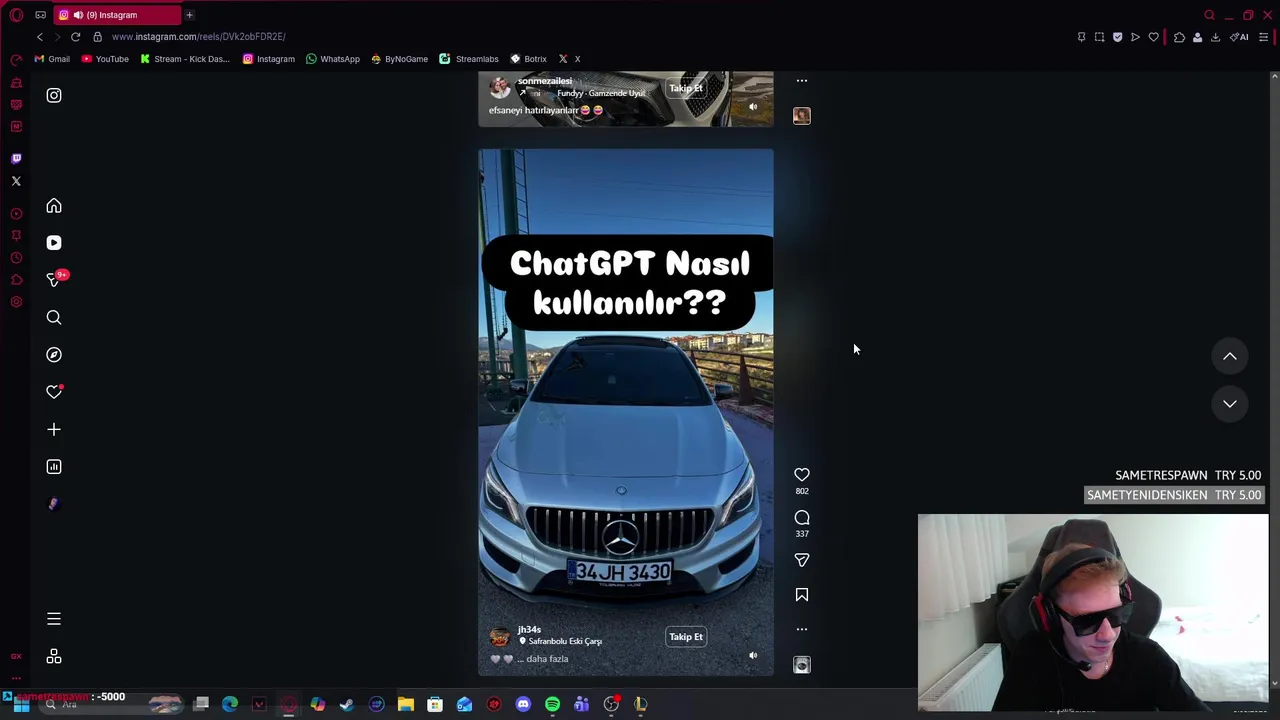Open Spotify from the Windows taskbar
1280x720 pixels.
pos(552,705)
